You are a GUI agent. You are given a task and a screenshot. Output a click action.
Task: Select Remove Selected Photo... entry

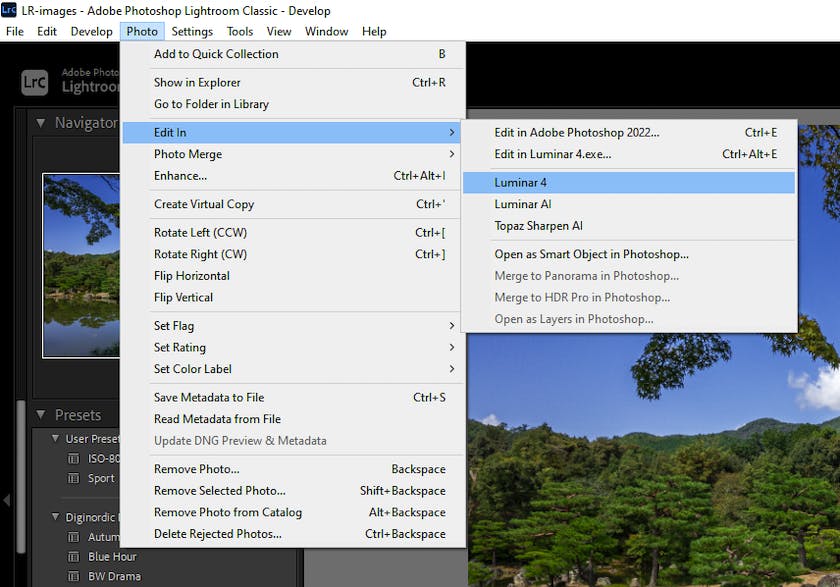tap(292, 491)
